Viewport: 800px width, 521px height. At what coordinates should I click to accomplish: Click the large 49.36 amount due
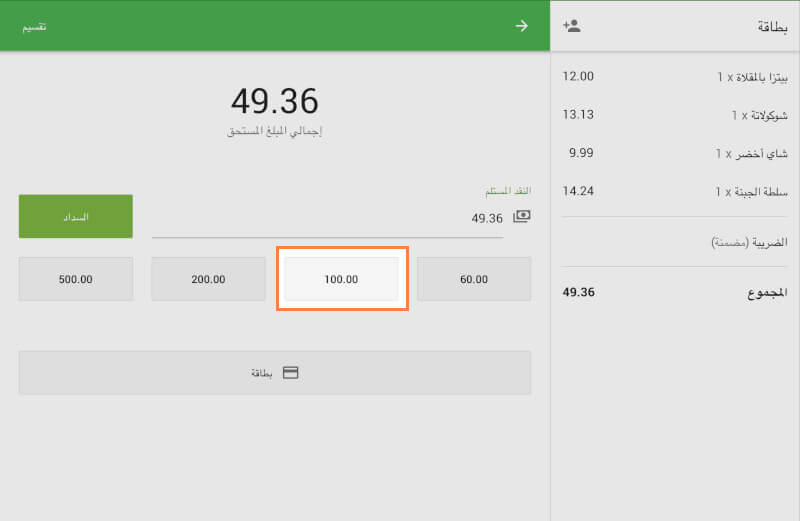click(275, 101)
